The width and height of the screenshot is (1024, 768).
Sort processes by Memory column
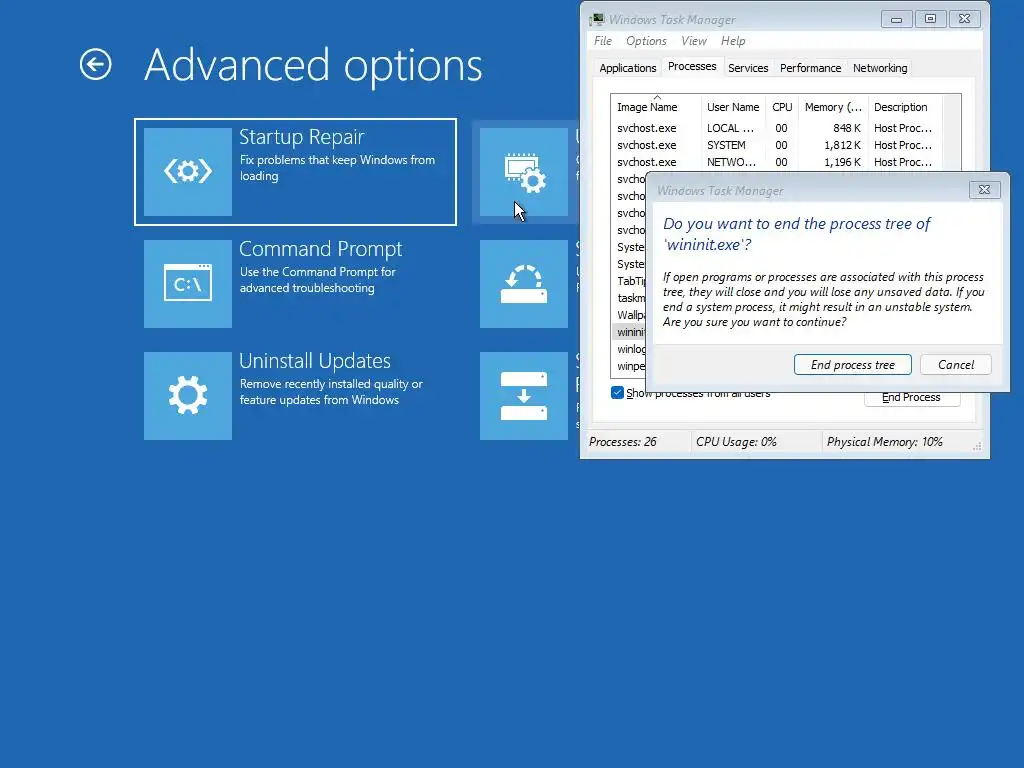coord(833,107)
